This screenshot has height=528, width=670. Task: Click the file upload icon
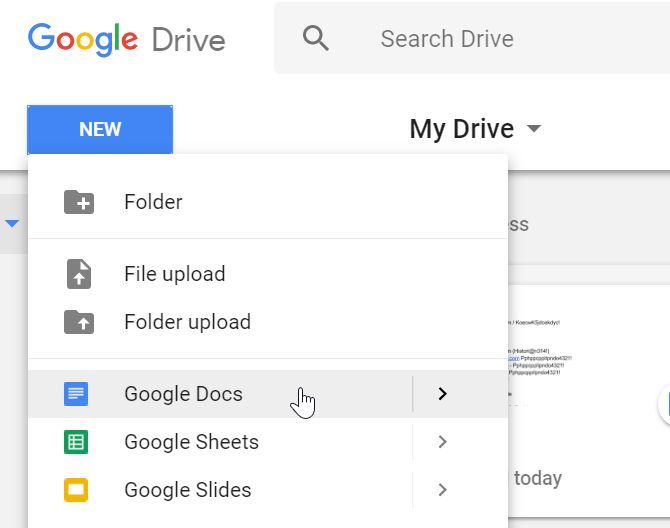pyautogui.click(x=78, y=274)
